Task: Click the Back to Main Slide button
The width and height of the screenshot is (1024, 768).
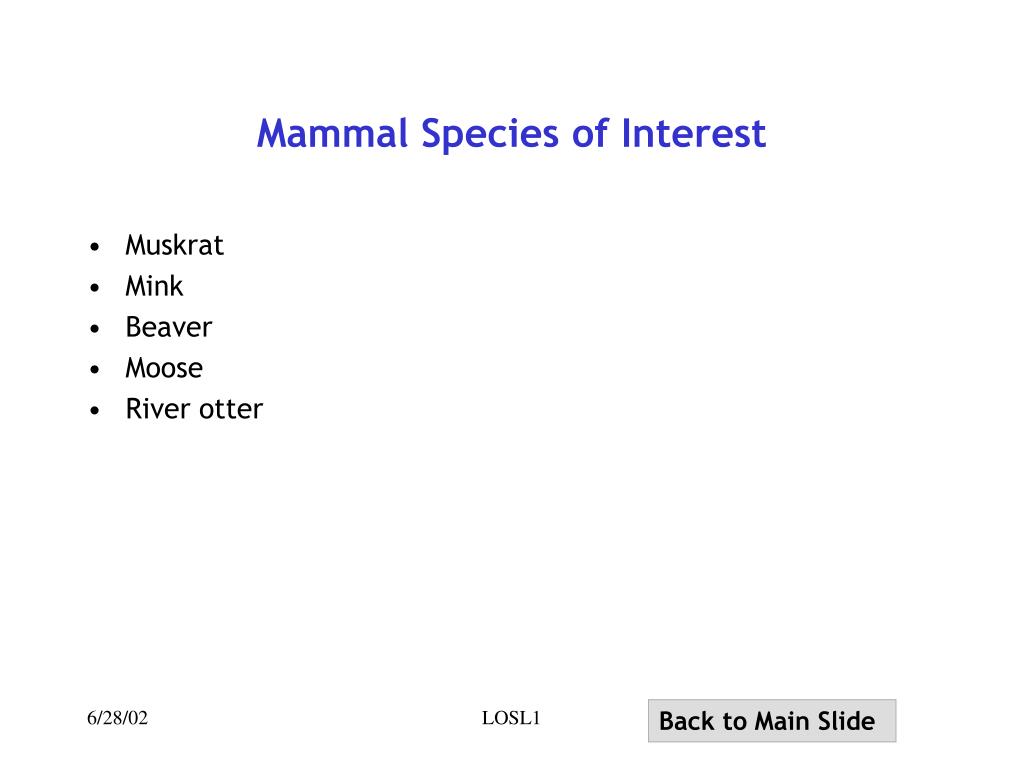Action: tap(771, 720)
